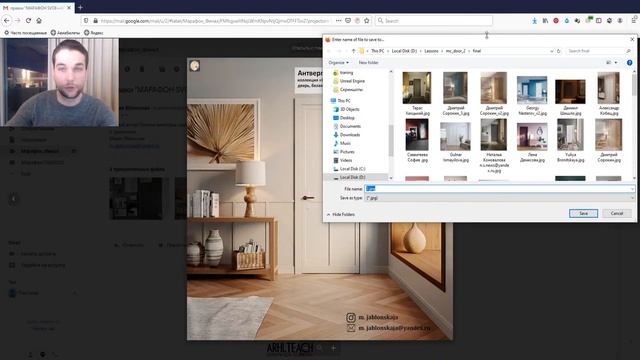Refresh the folder in save dialog

point(559,51)
